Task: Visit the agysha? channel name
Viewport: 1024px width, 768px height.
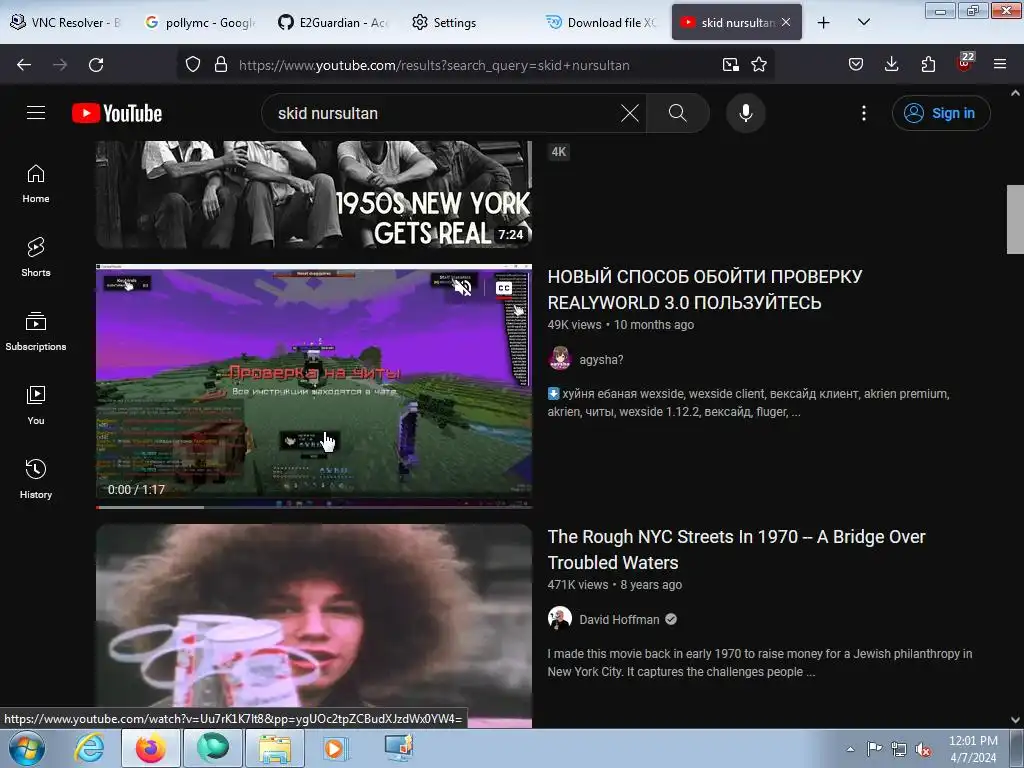Action: (601, 360)
